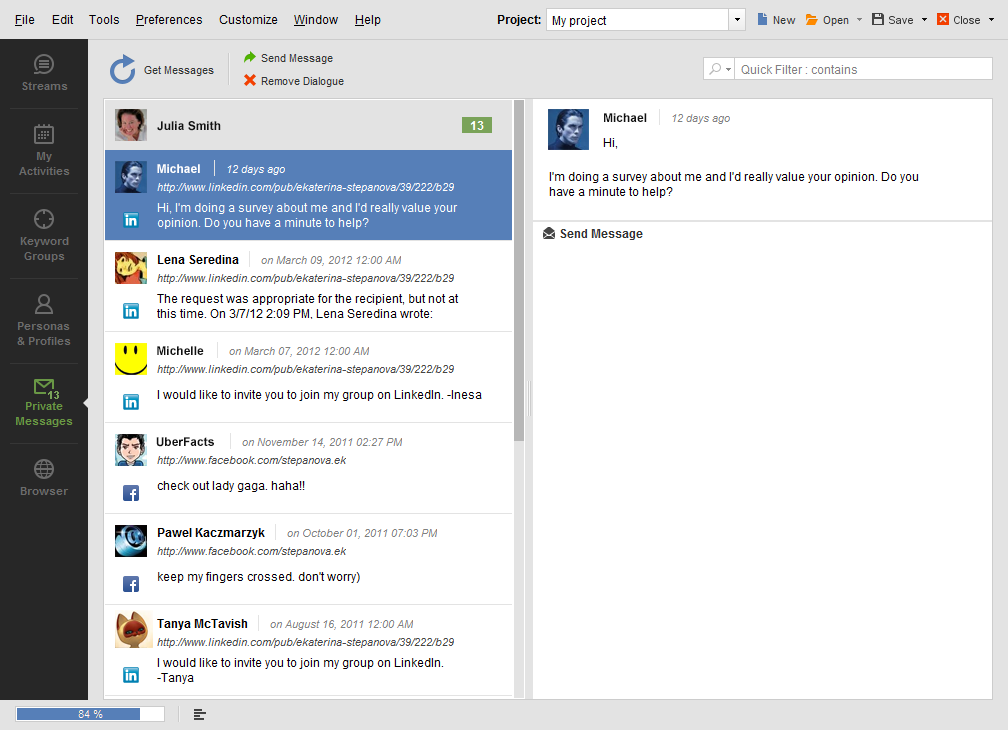Screen dimensions: 1008x730
Task: Click Julia Smith's avatar thumbnail
Action: [x=130, y=125]
